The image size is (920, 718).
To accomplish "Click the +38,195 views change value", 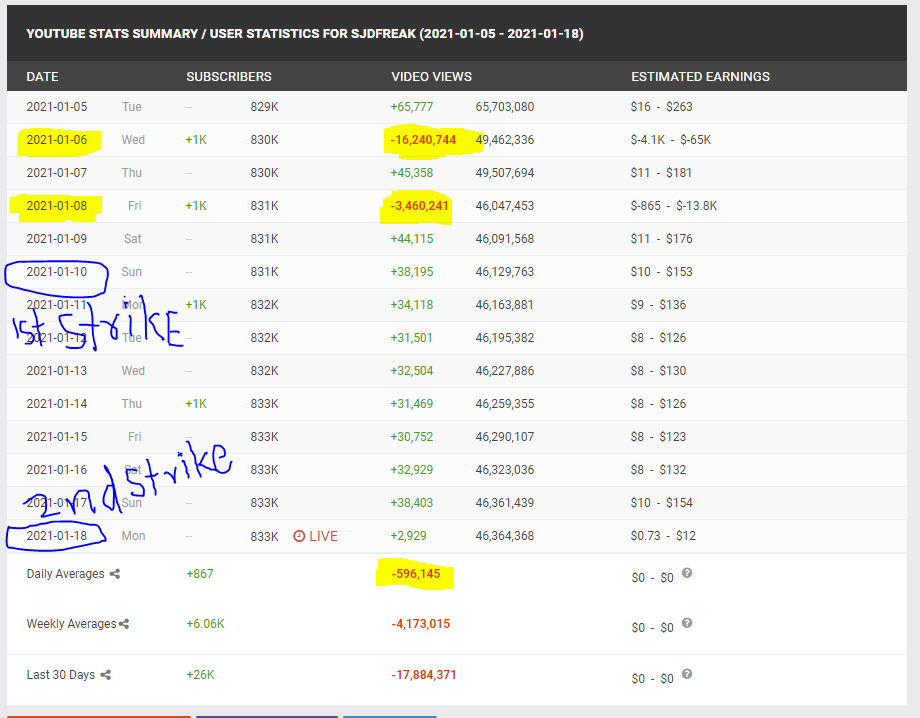I will point(412,272).
